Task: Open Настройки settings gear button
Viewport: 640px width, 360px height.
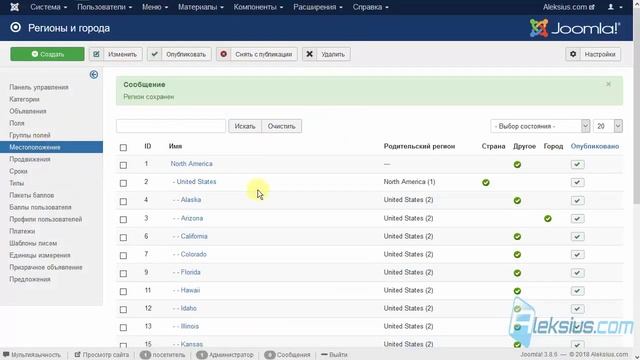Action: coord(593,54)
